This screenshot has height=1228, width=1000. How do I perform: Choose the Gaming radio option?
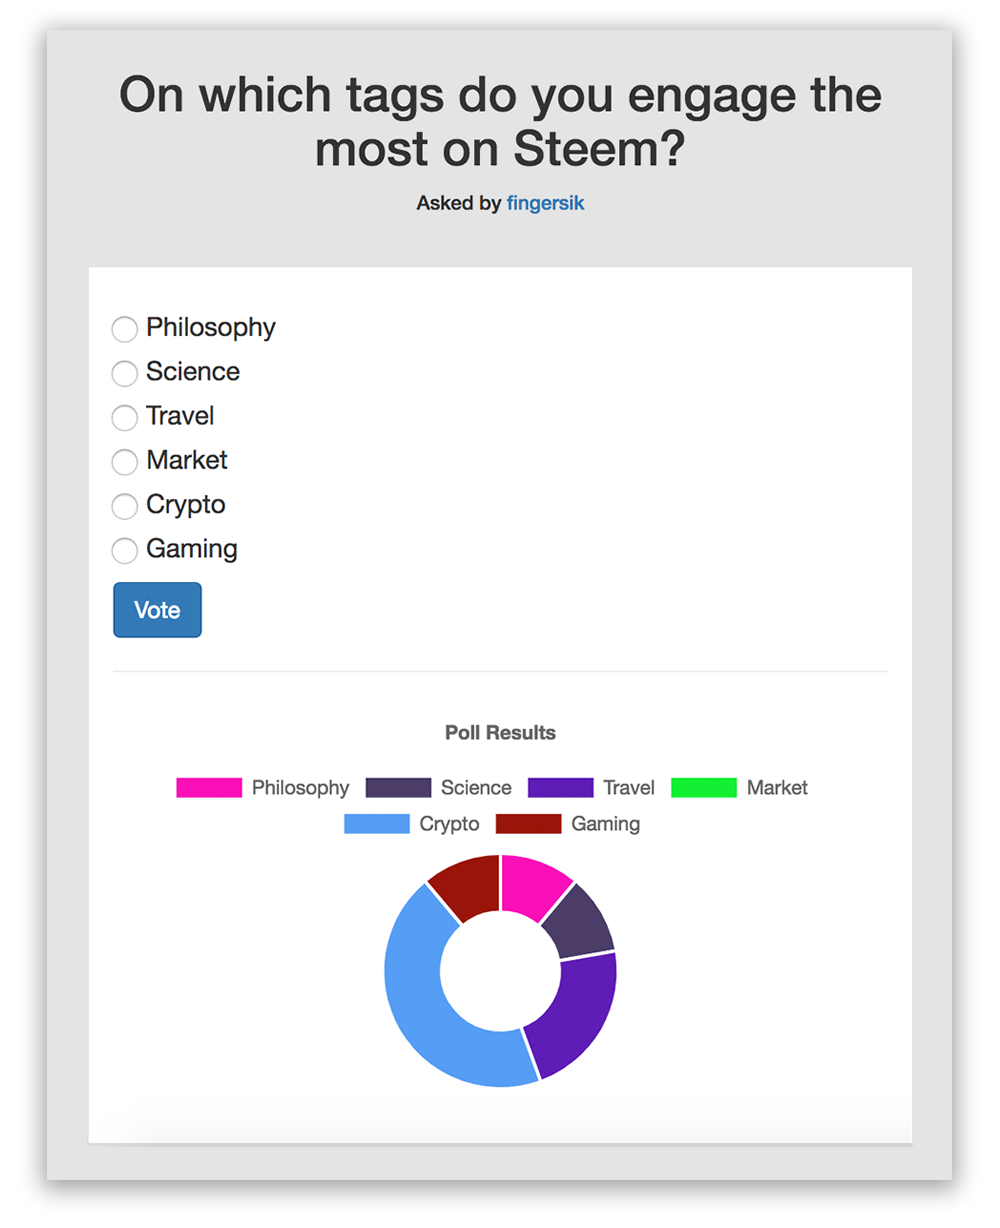(x=124, y=550)
